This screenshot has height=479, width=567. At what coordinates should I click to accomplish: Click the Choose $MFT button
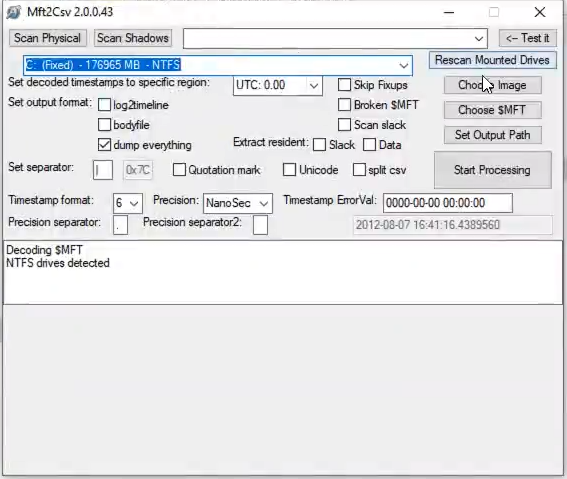pos(493,110)
